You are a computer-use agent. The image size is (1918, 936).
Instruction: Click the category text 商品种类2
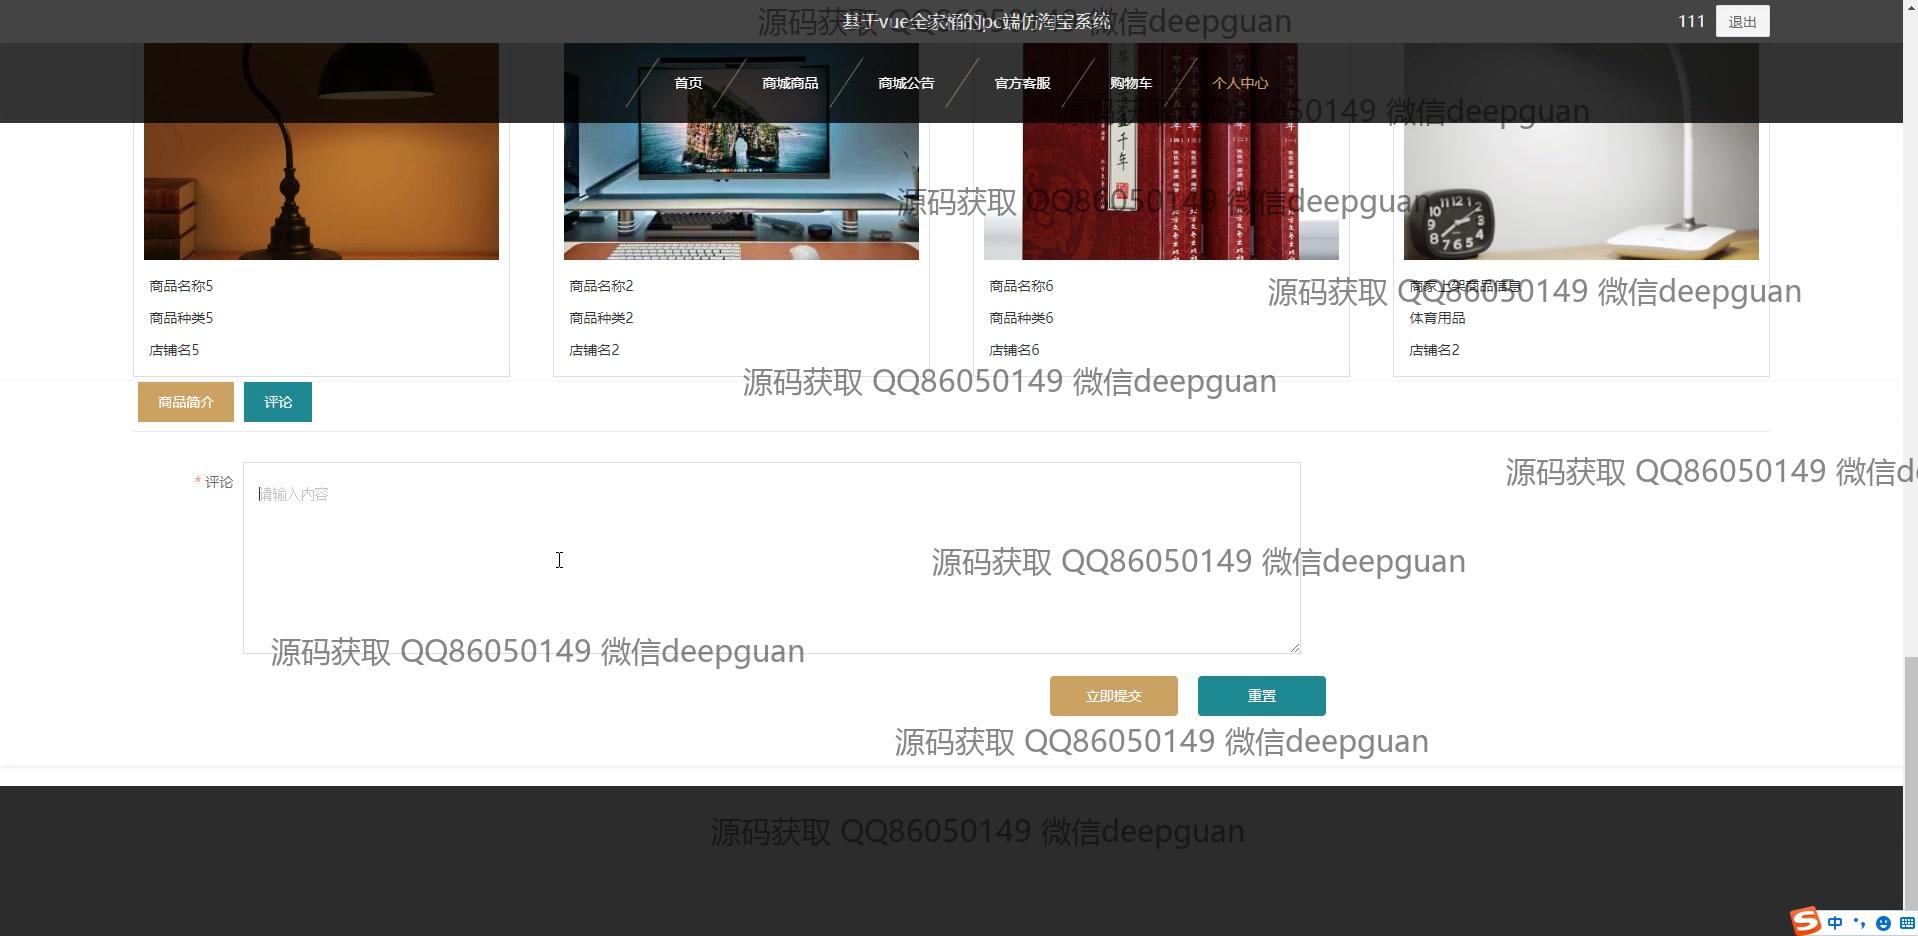pos(601,318)
